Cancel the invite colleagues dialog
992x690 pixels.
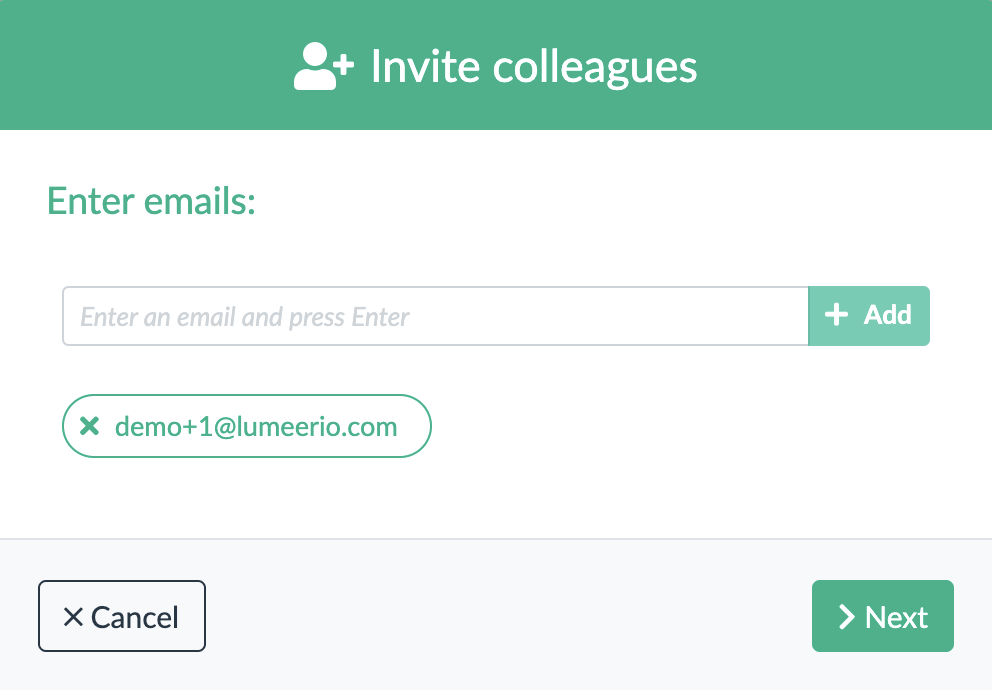(x=121, y=616)
